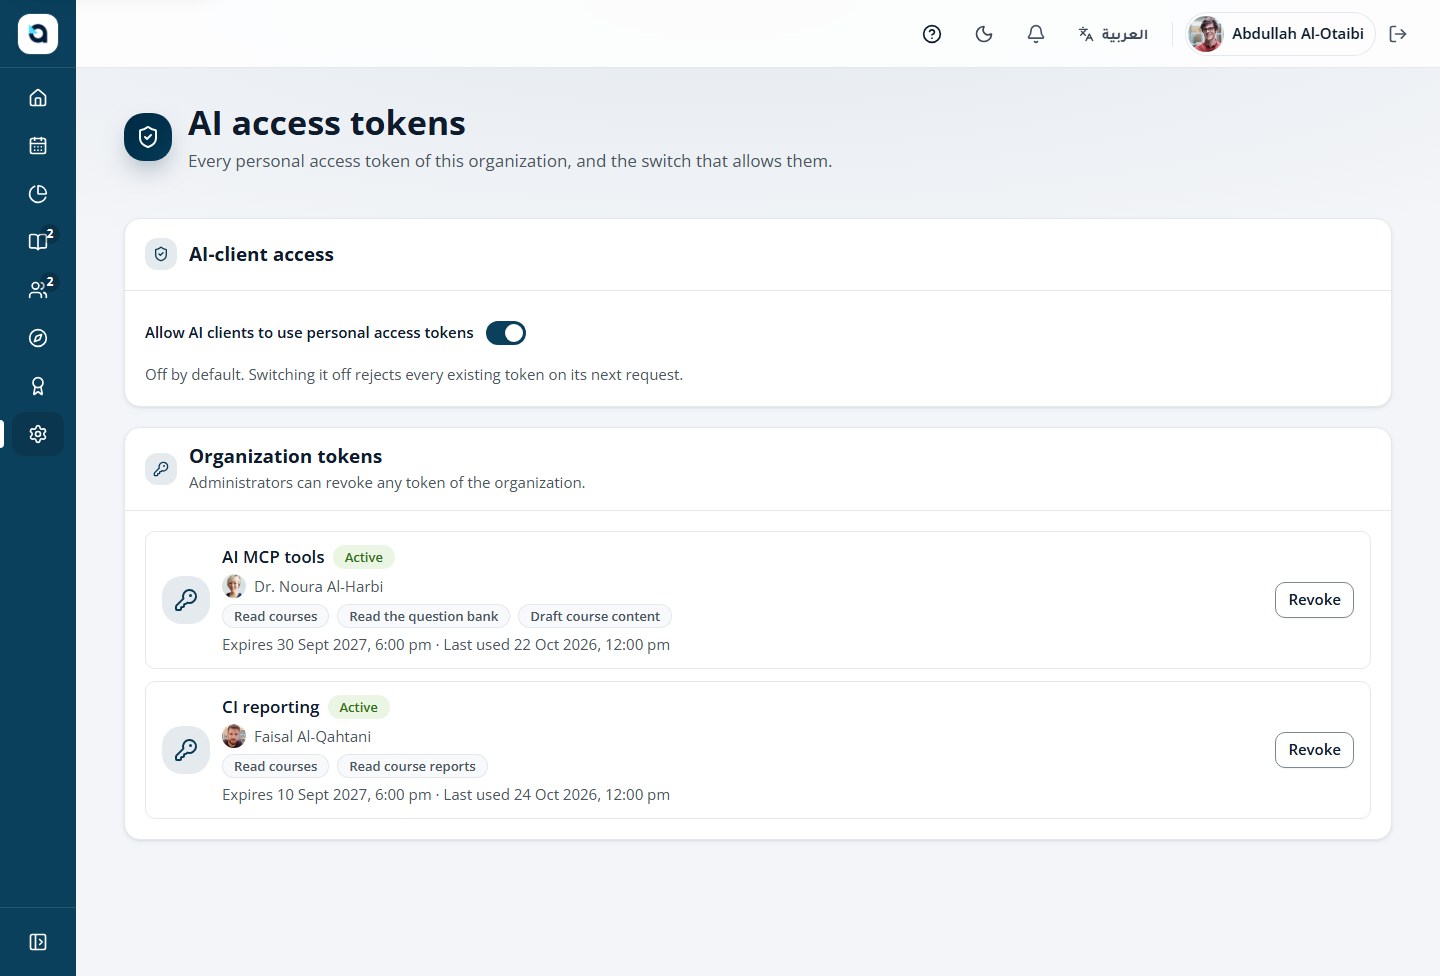Screen dimensions: 1440x976
Task: Click Read the question bank tag
Action: [x=424, y=616]
